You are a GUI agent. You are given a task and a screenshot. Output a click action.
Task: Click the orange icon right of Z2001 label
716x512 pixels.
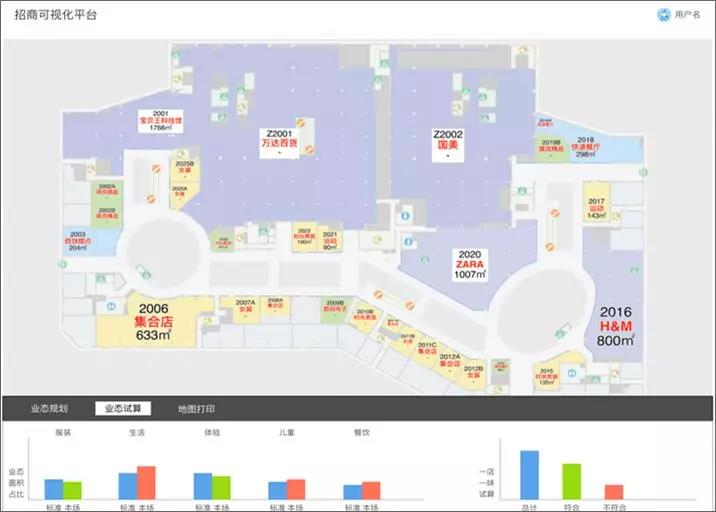point(310,149)
